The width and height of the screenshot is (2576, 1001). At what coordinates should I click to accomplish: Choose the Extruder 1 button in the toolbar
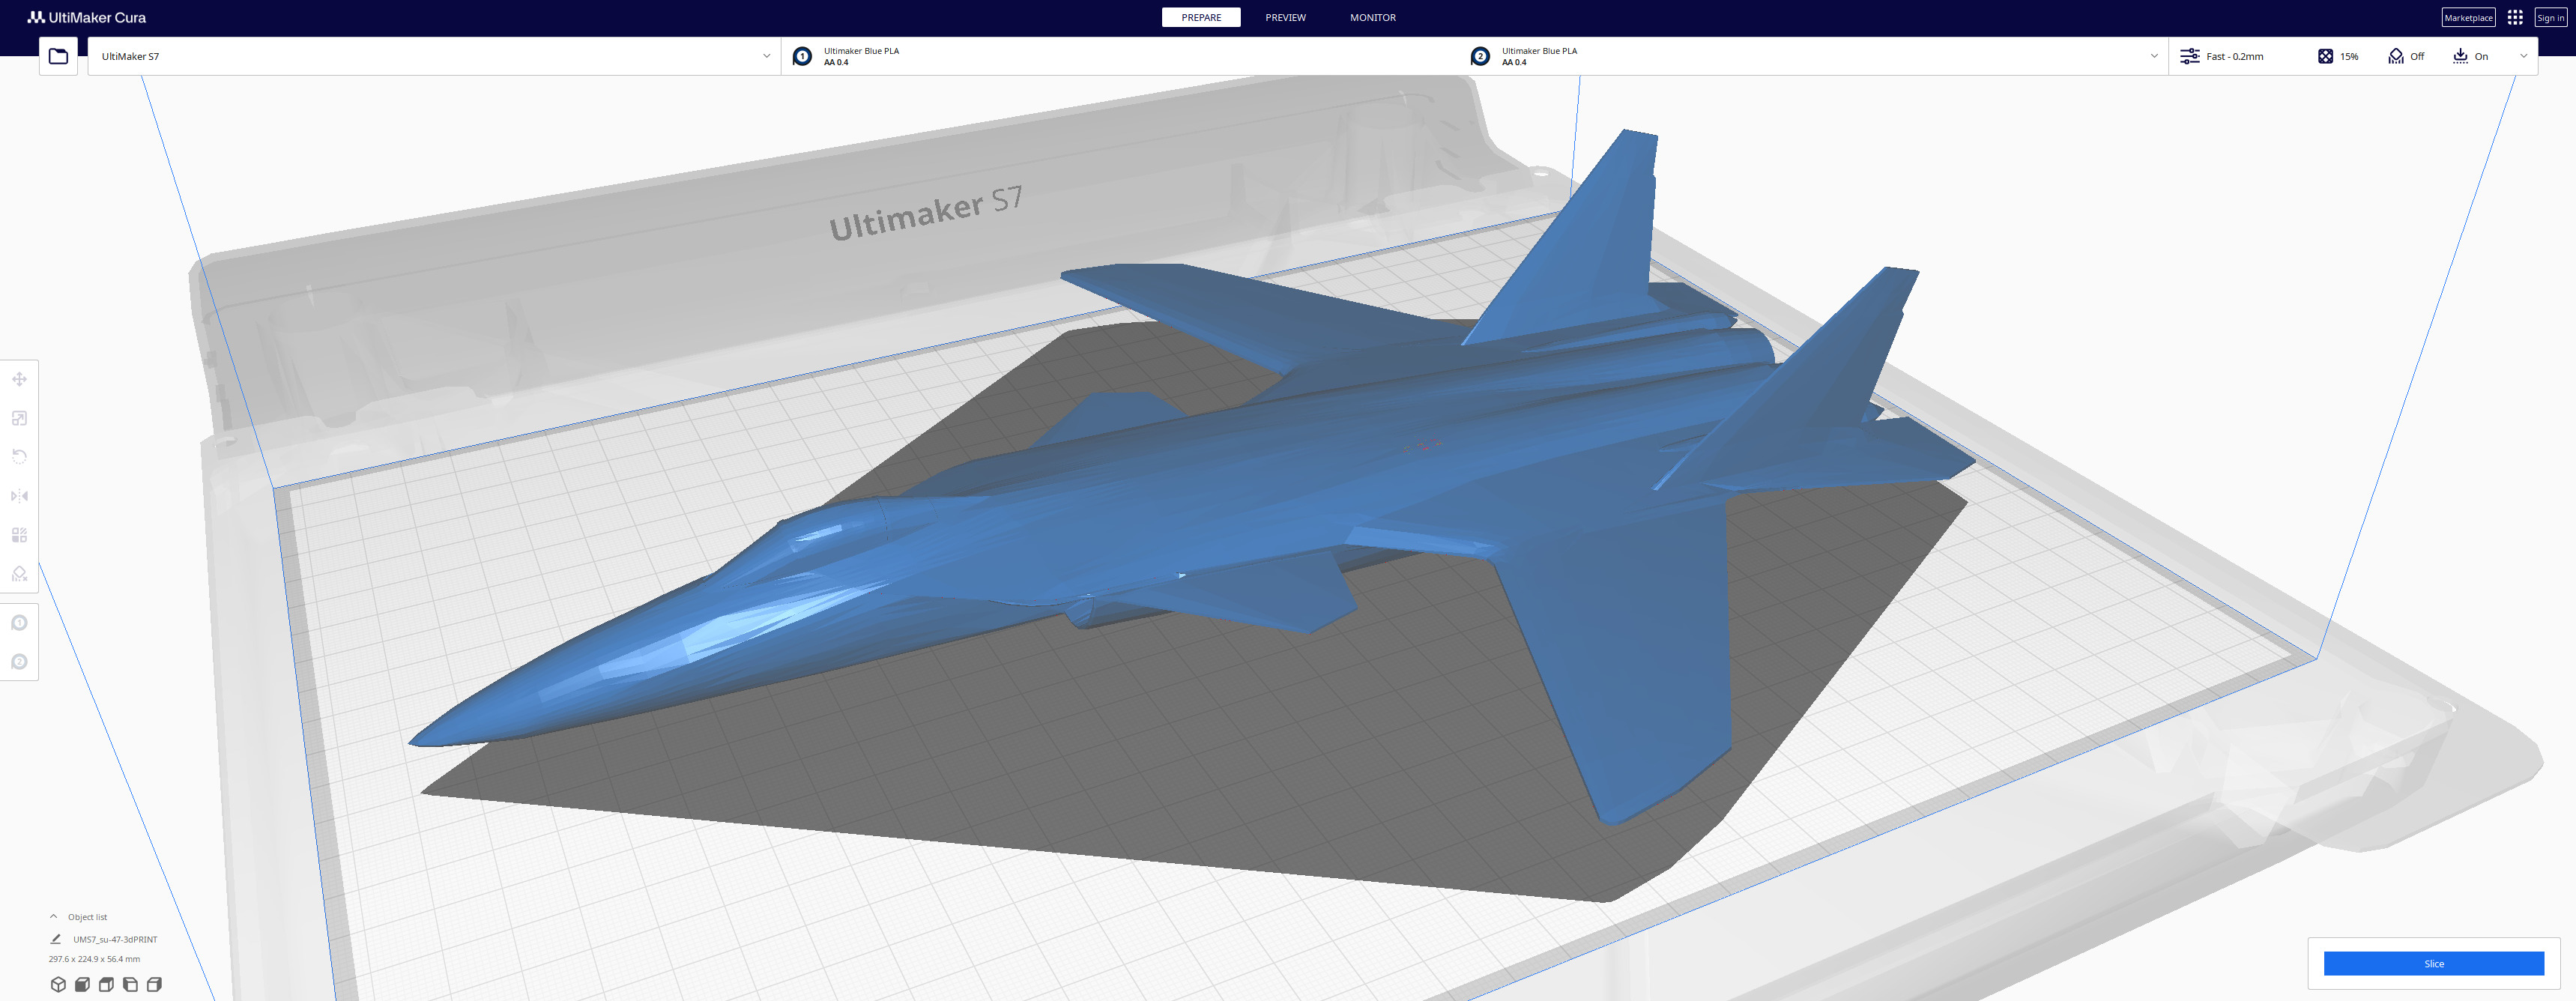(19, 623)
